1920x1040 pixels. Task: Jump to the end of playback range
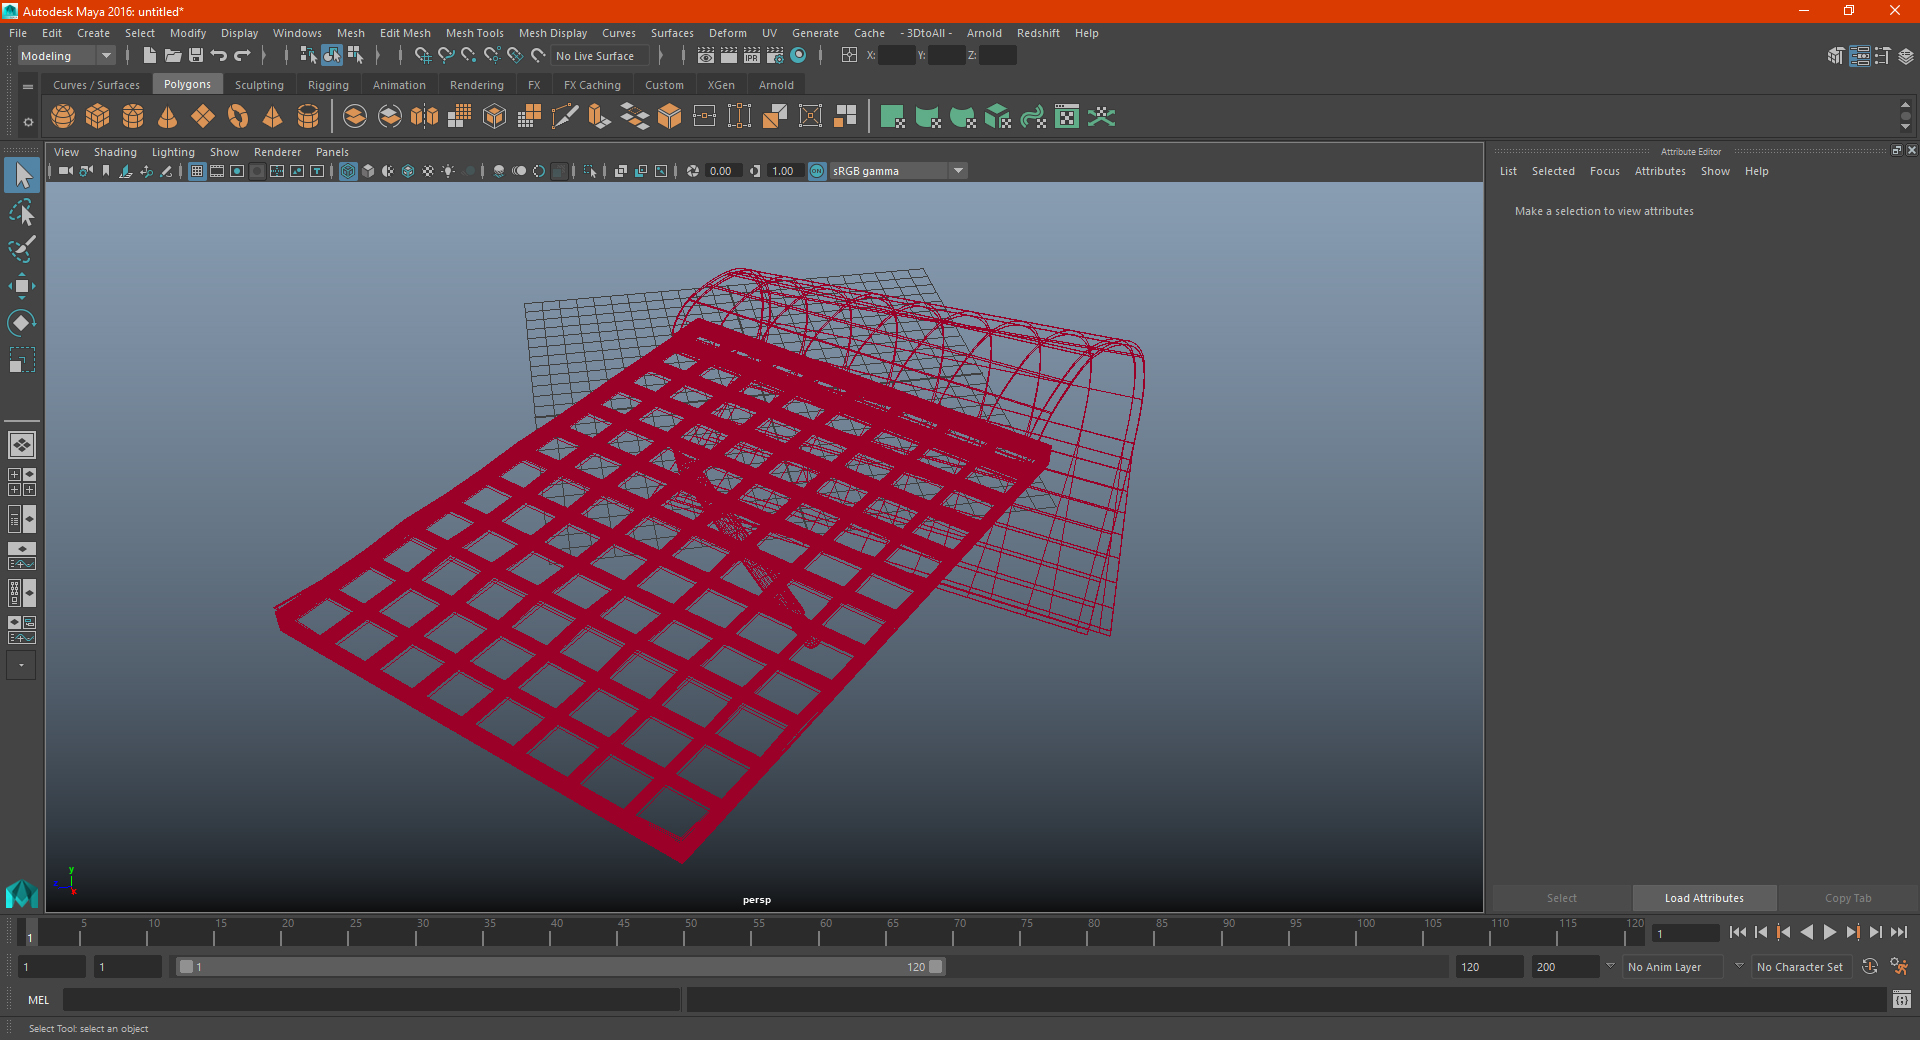tap(1898, 932)
